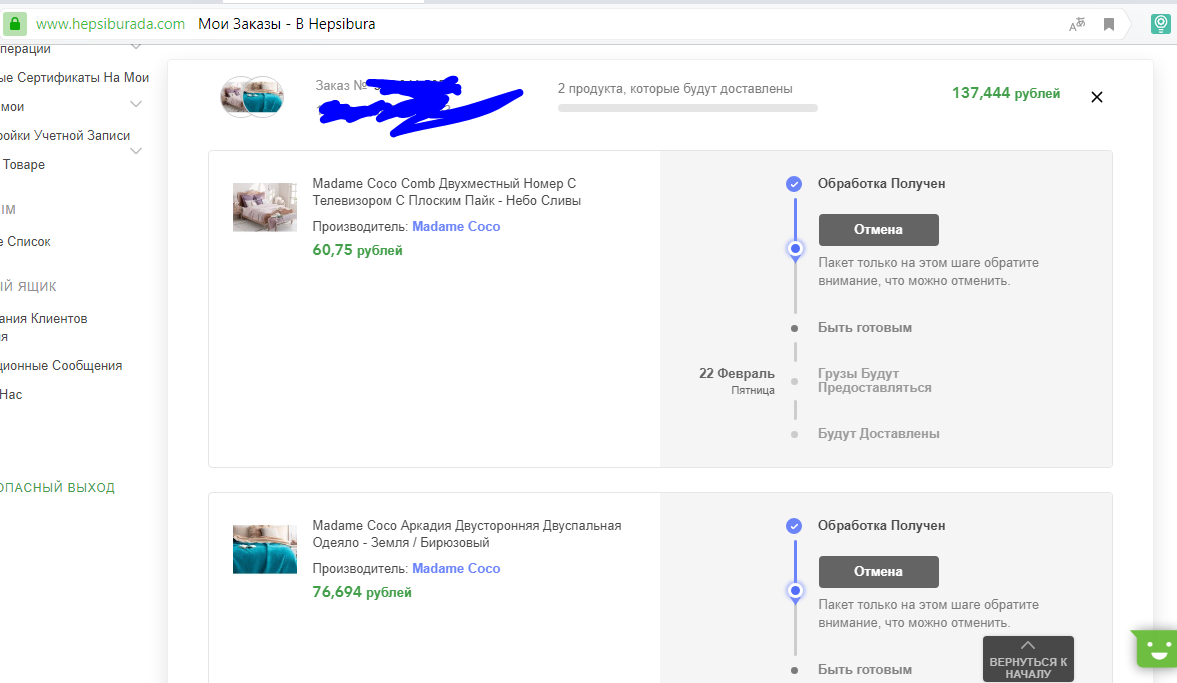Viewport: 1177px width, 683px height.
Task: Open the teal extension icon in address bar
Action: pos(1160,24)
